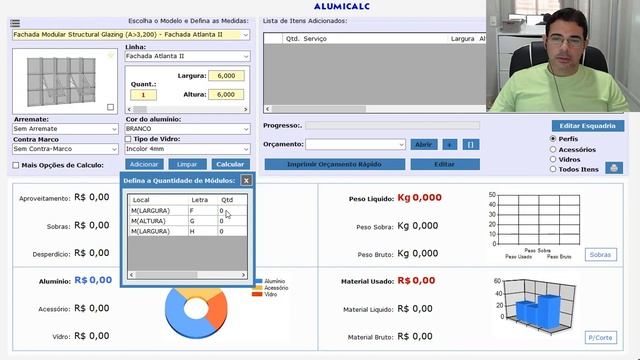Click Imprimir Orçamento Rápido button
This screenshot has height=360, width=640.
point(335,164)
